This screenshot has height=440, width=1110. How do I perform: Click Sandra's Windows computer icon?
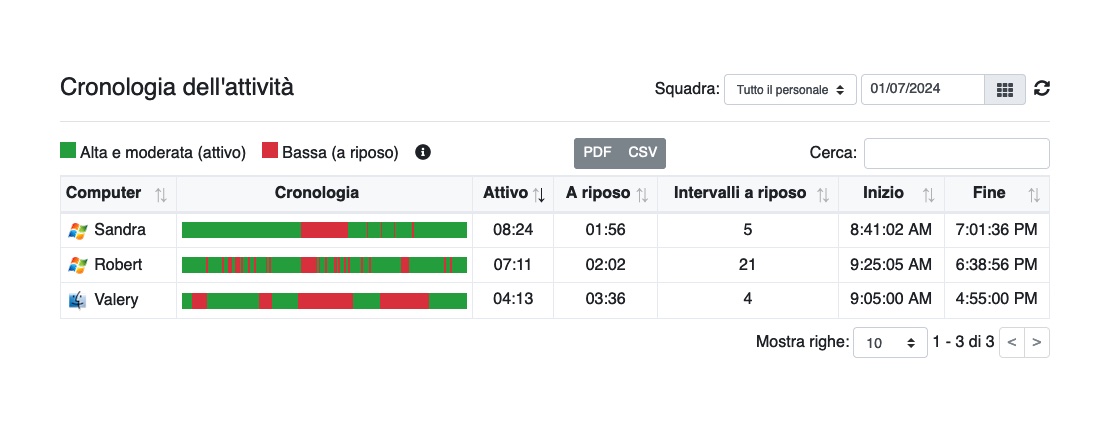pos(77,230)
